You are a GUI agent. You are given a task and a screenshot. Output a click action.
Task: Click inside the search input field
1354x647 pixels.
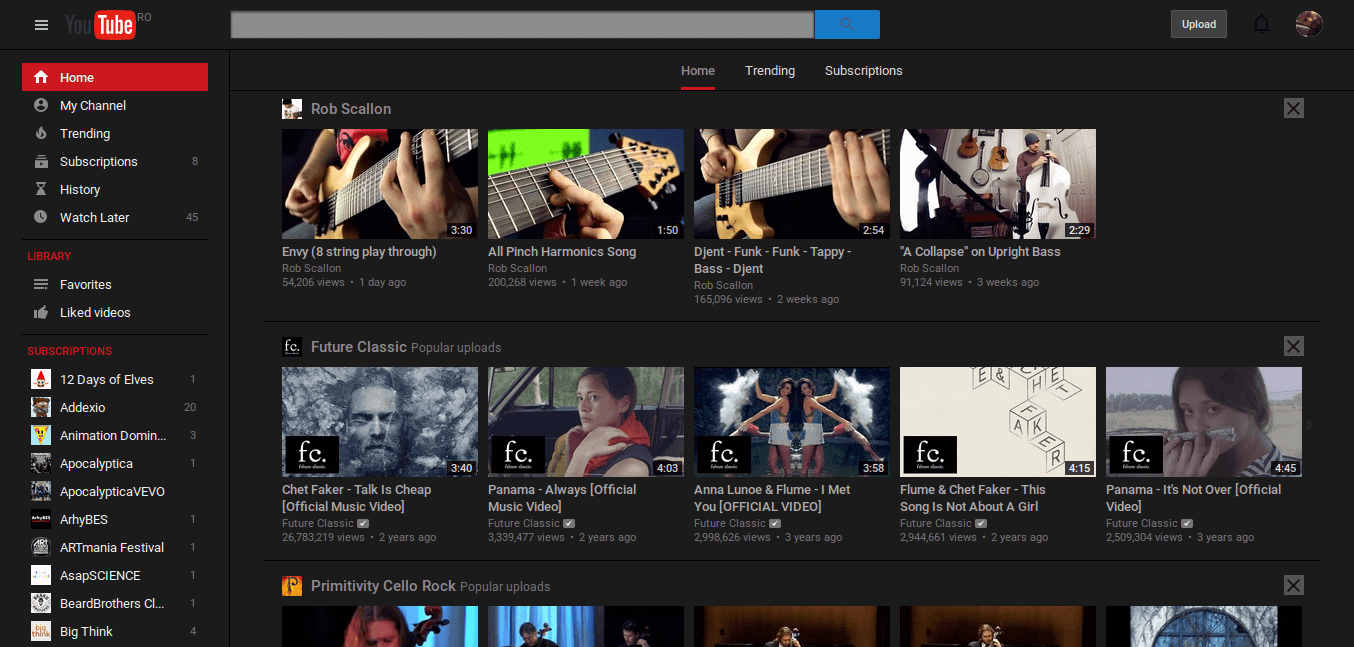(522, 25)
